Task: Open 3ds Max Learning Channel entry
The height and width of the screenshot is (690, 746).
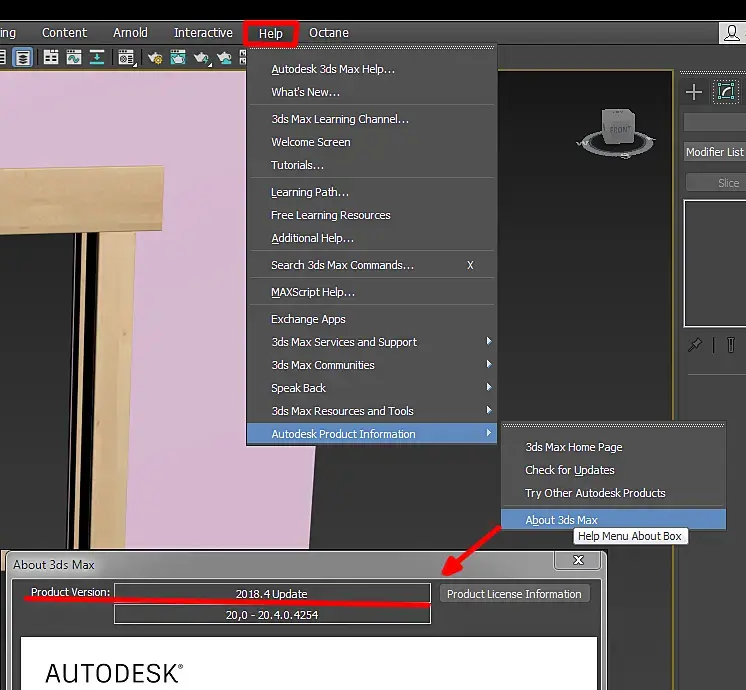Action: (x=372, y=119)
